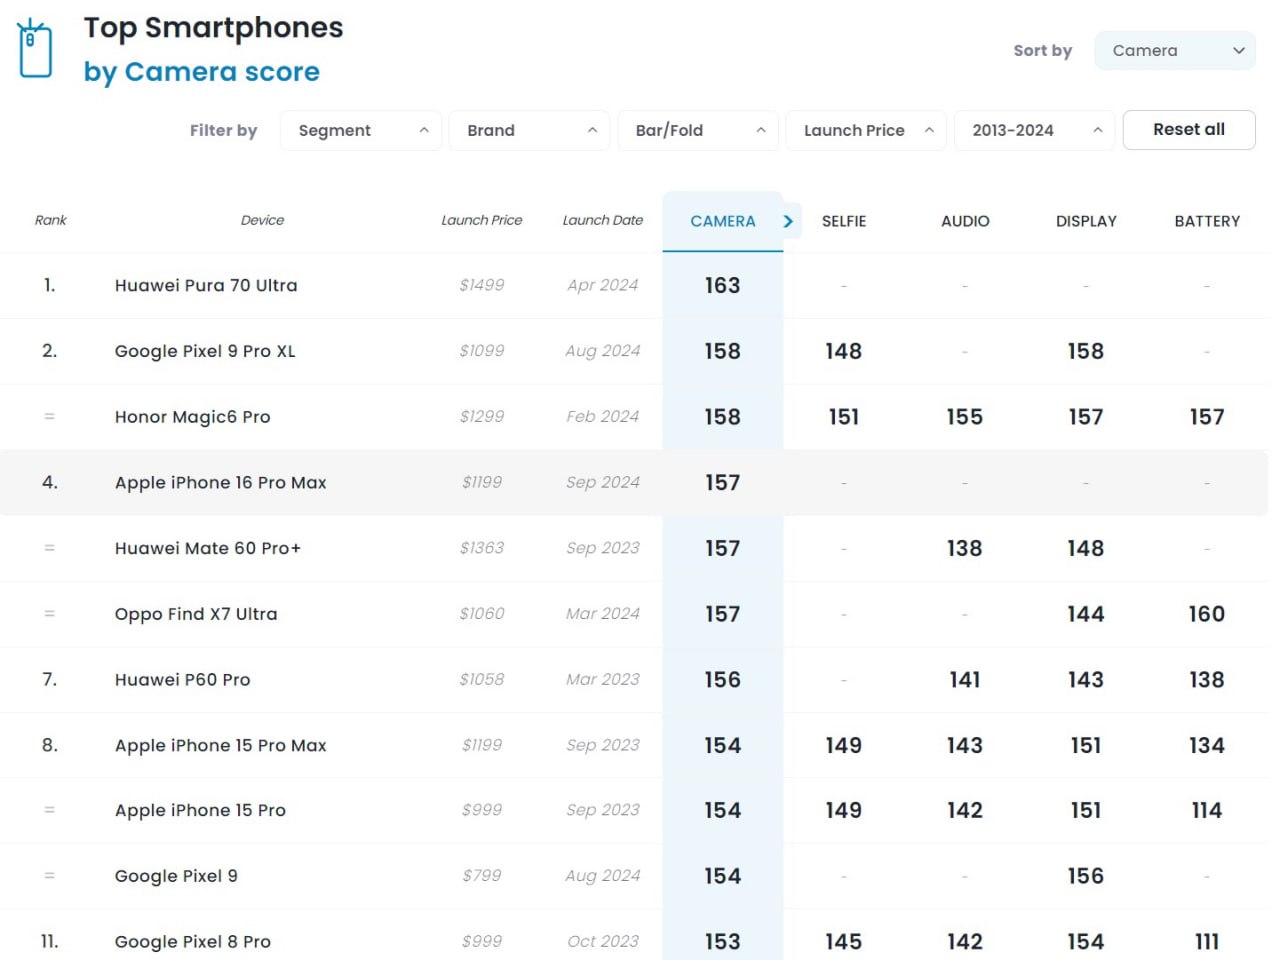Click the Apr 2024 launch date cell
Viewport: 1280px width, 960px height.
(602, 285)
